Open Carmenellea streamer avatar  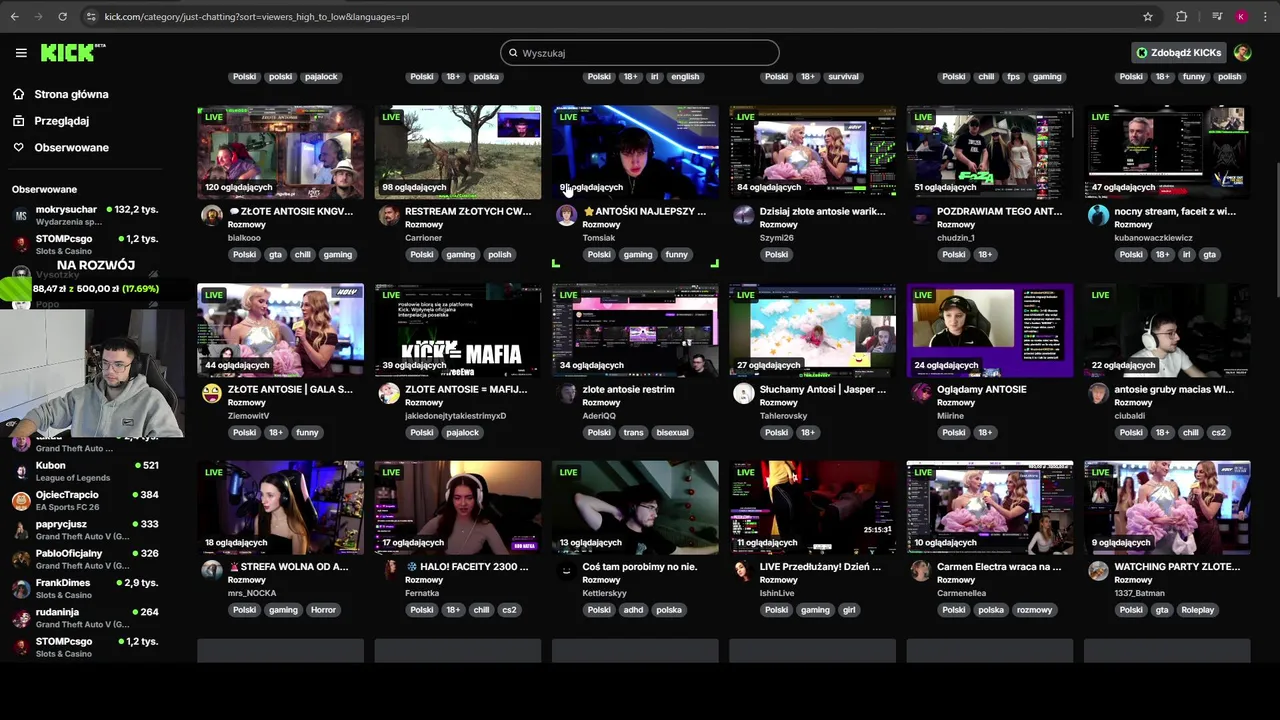pyautogui.click(x=920, y=570)
